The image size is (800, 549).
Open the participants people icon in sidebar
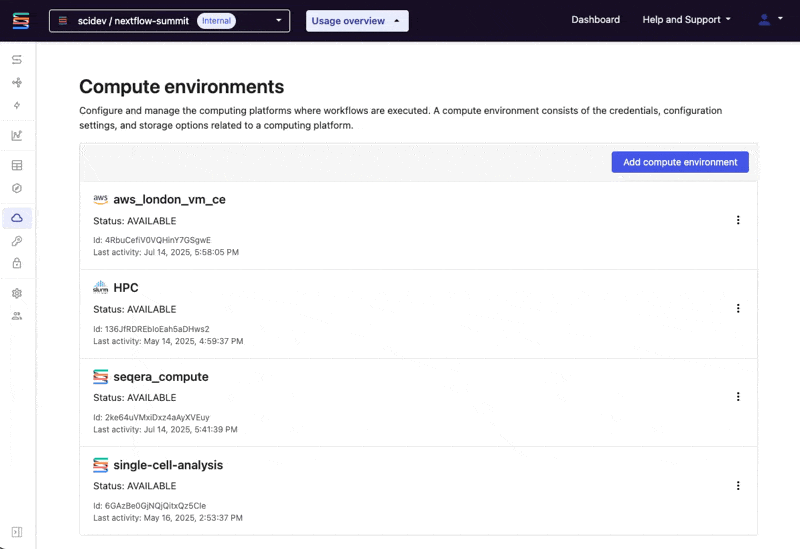click(17, 316)
